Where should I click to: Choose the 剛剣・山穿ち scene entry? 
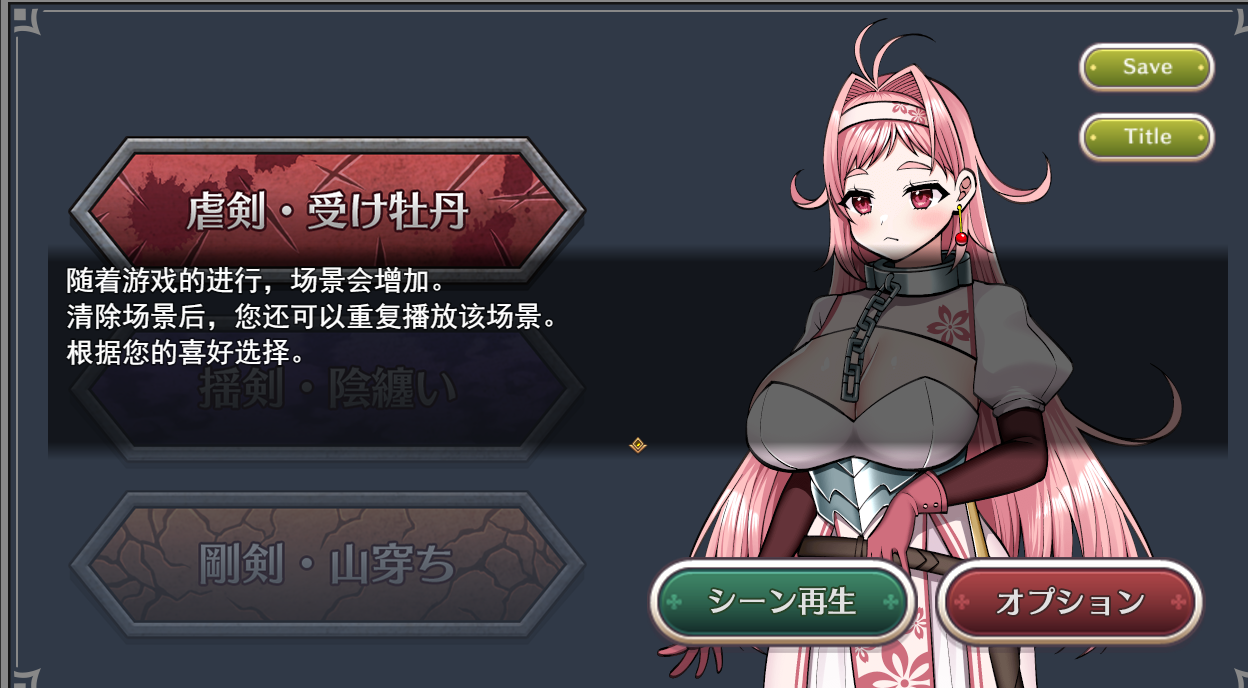click(327, 565)
